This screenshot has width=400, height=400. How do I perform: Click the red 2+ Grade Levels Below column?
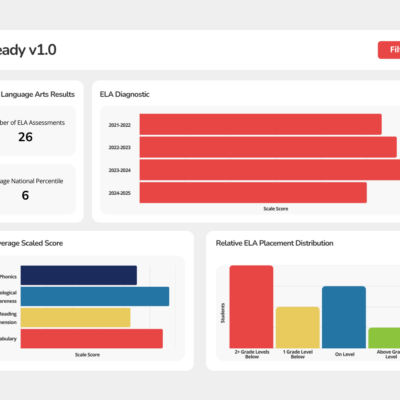(x=251, y=307)
